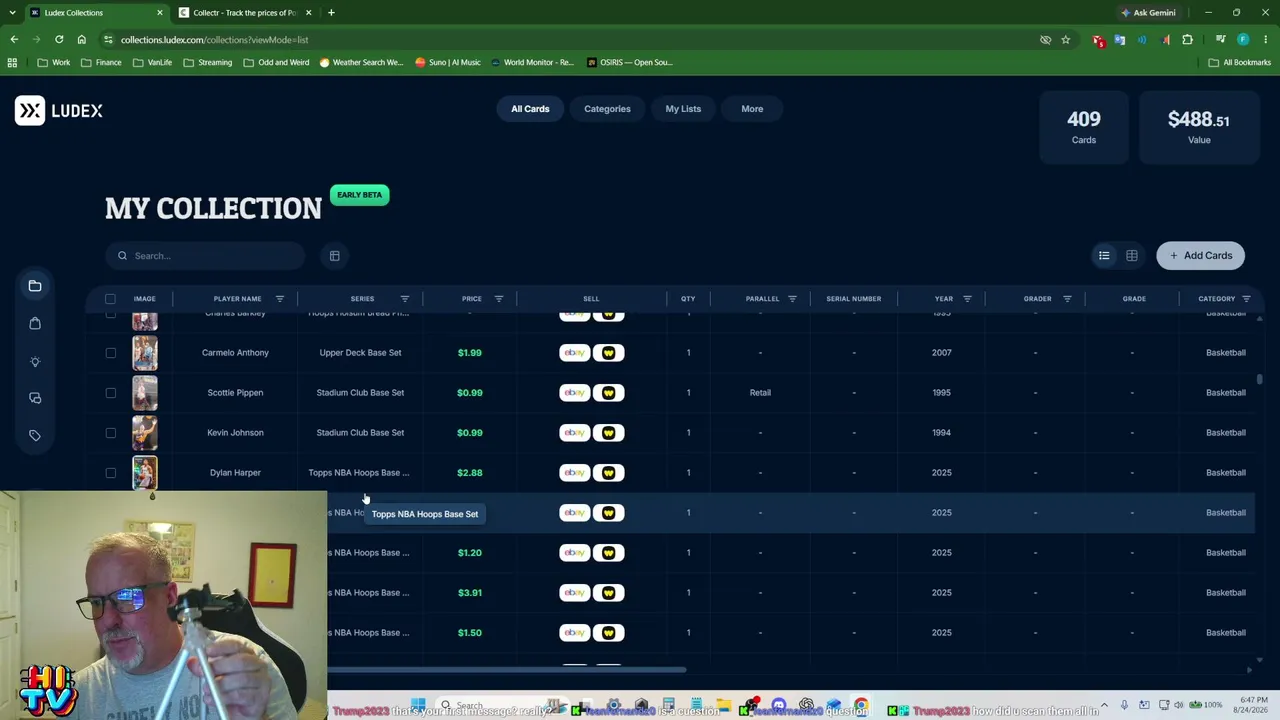The height and width of the screenshot is (720, 1280).
Task: Open the OSIRIS bookmark
Action: coord(629,62)
